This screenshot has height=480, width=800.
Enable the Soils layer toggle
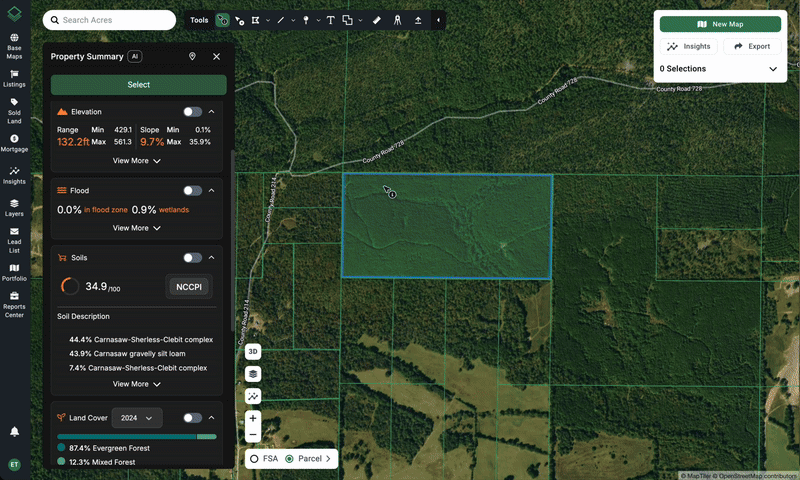tap(192, 258)
